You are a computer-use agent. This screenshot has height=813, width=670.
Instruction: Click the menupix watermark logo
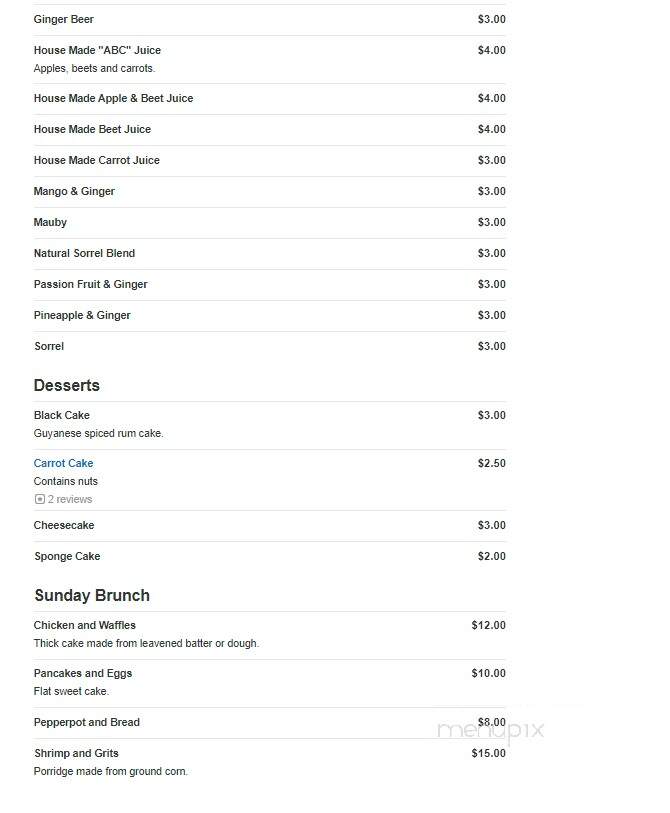tap(491, 731)
